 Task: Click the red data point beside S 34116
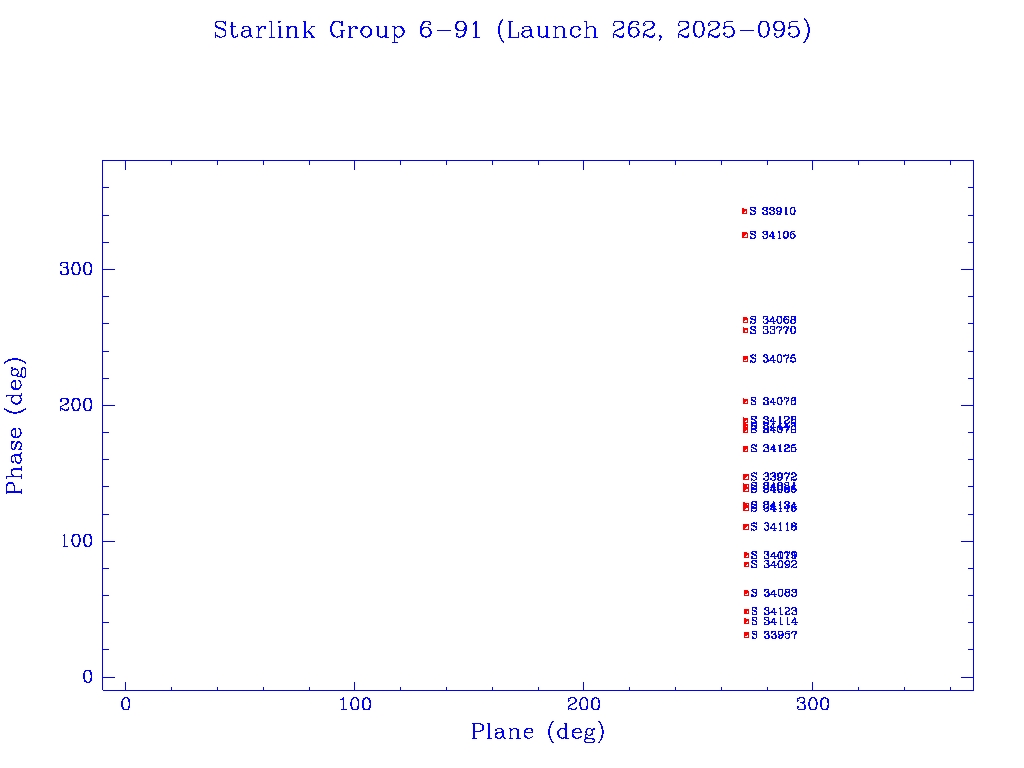[x=746, y=527]
